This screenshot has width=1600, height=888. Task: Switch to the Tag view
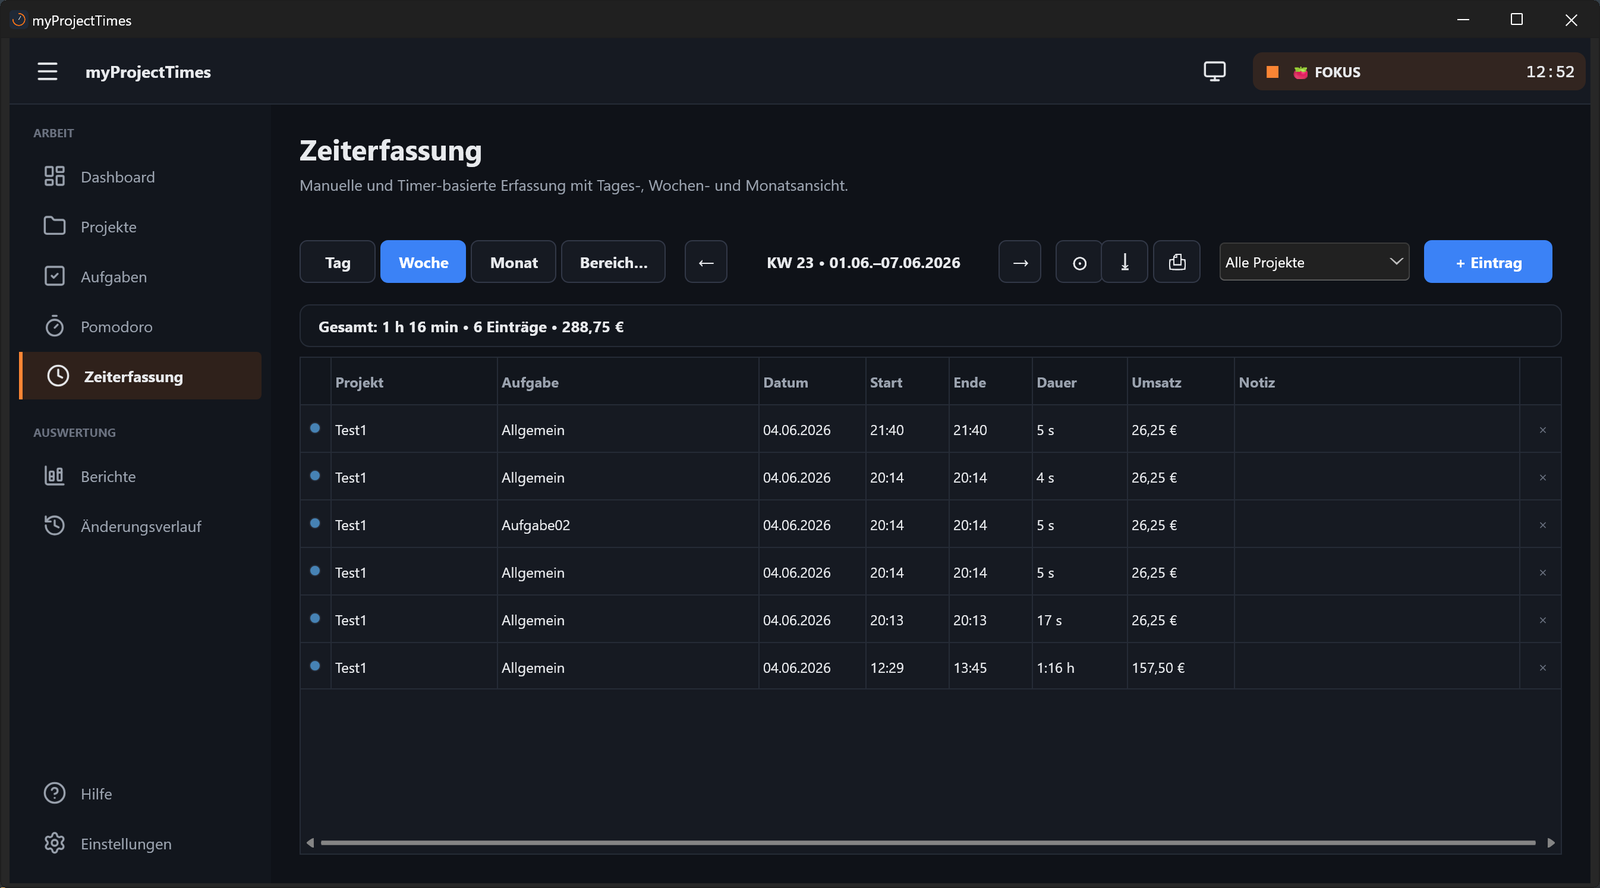(337, 263)
